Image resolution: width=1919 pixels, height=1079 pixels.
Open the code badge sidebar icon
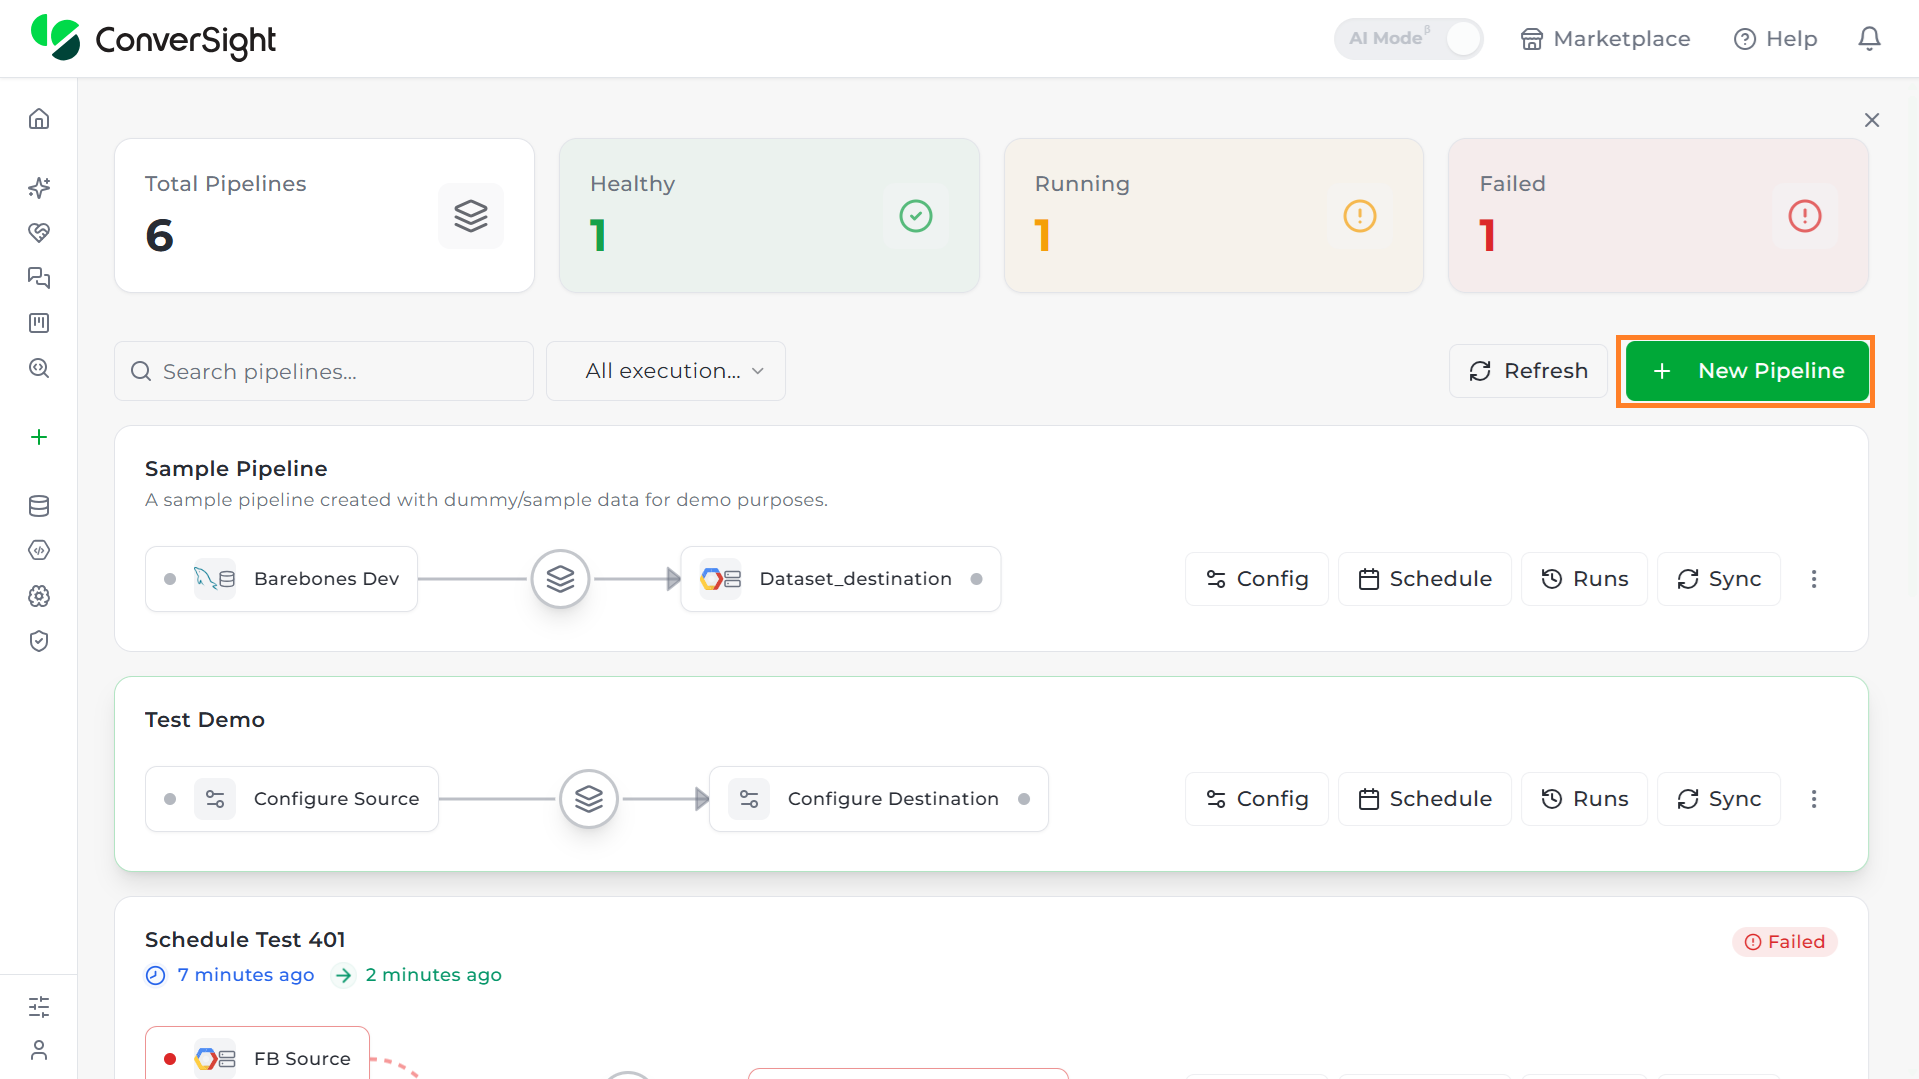click(39, 550)
